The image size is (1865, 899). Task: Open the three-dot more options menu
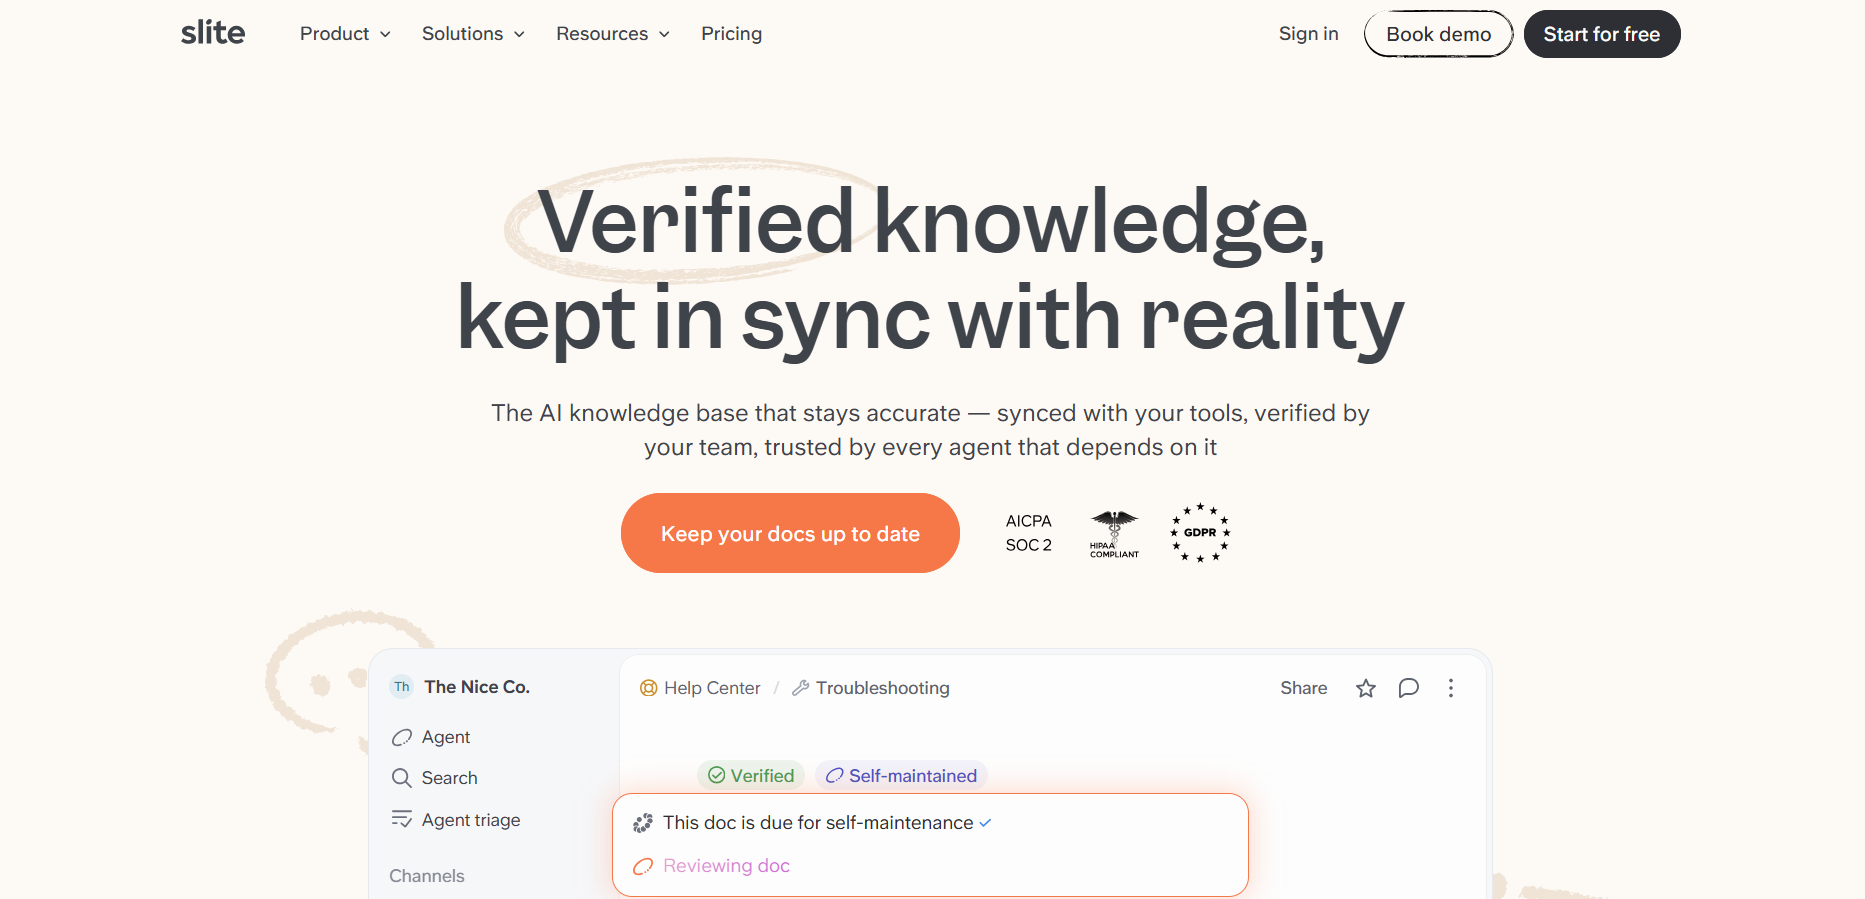[1451, 688]
